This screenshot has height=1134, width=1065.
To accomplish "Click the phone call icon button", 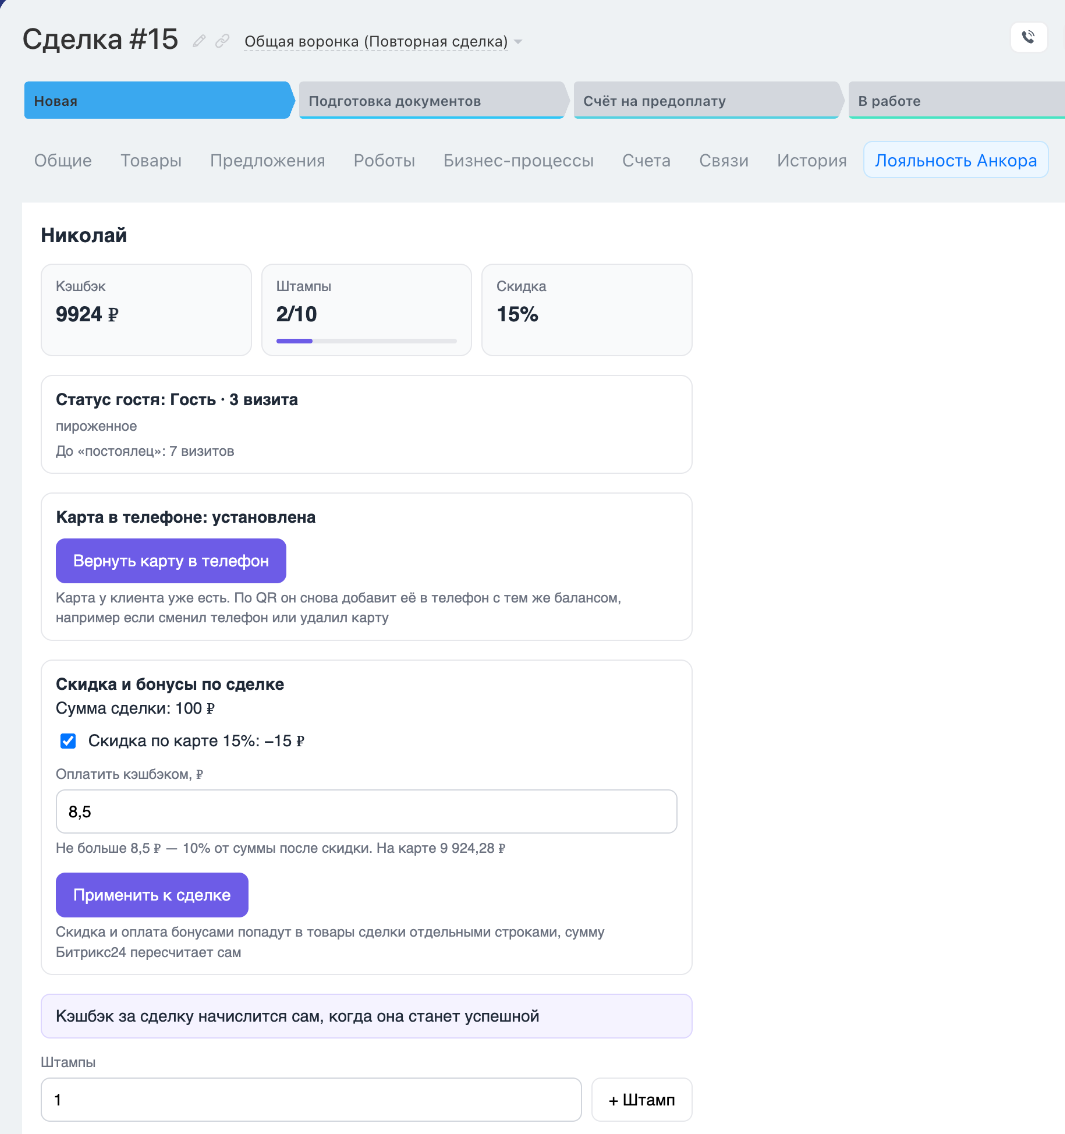I will [1028, 37].
